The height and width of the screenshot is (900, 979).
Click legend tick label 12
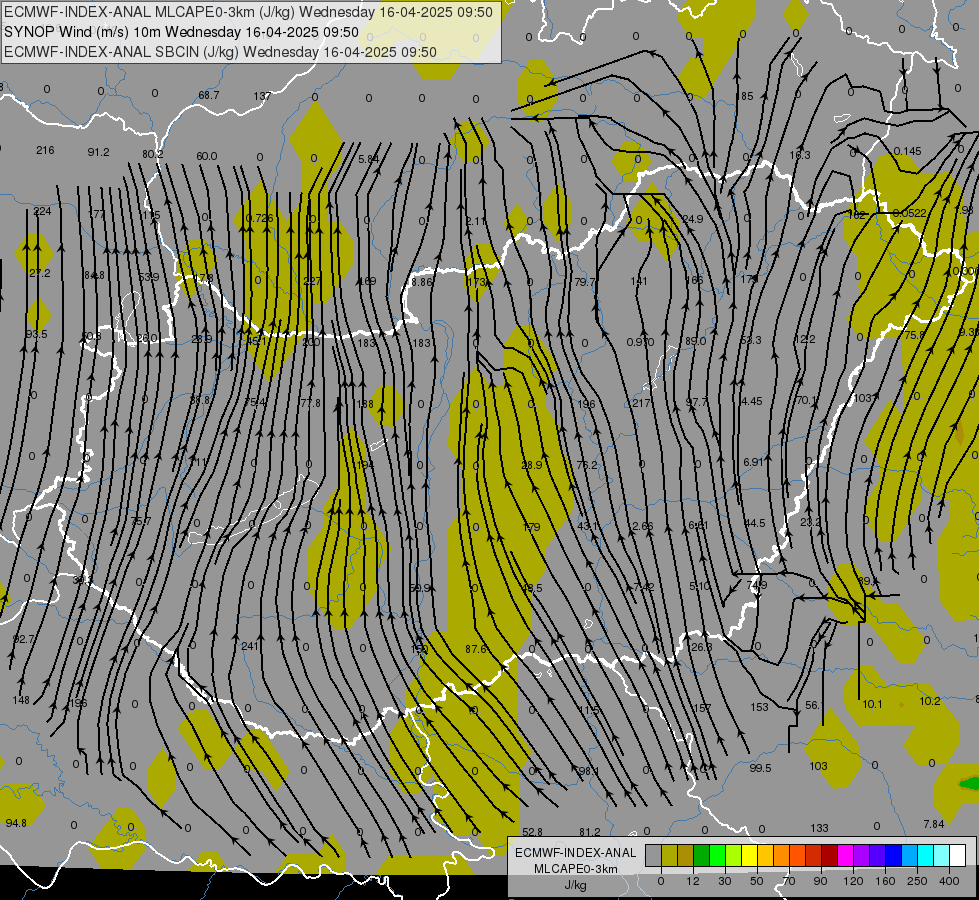(x=692, y=881)
